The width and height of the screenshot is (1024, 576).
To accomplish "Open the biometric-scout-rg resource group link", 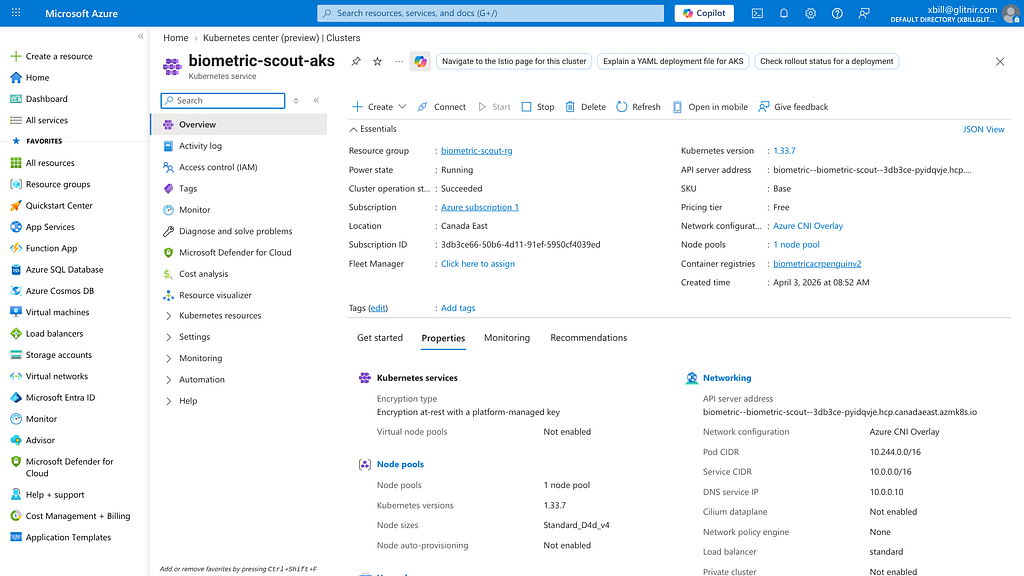I will pyautogui.click(x=477, y=151).
